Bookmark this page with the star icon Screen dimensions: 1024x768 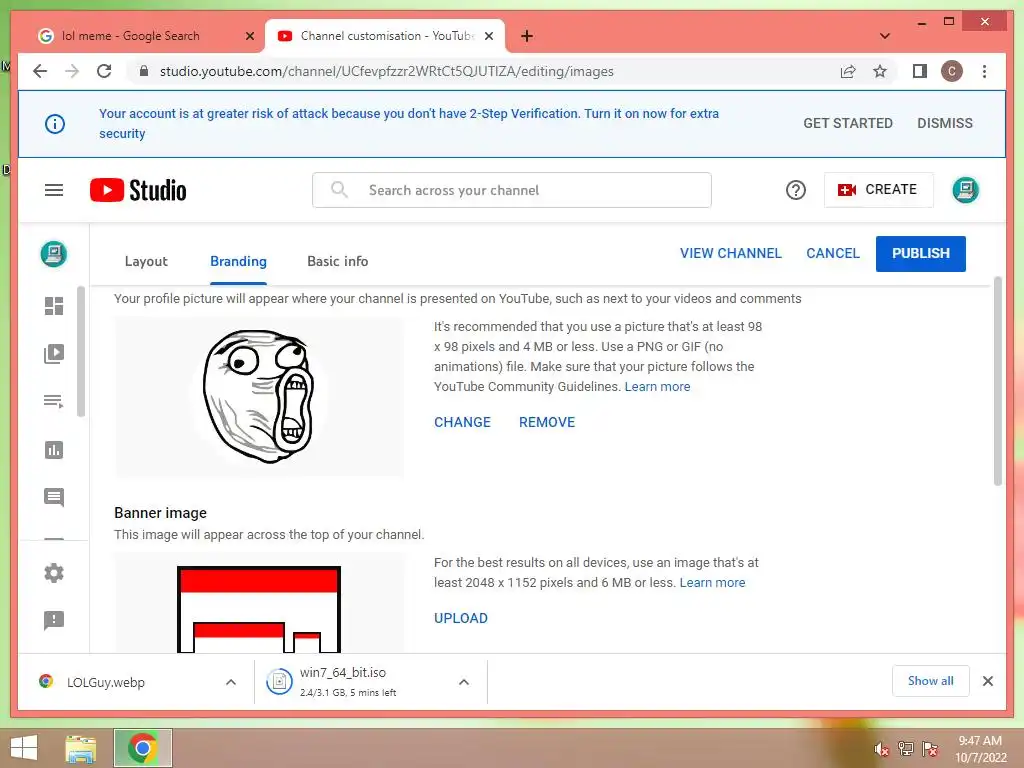880,71
